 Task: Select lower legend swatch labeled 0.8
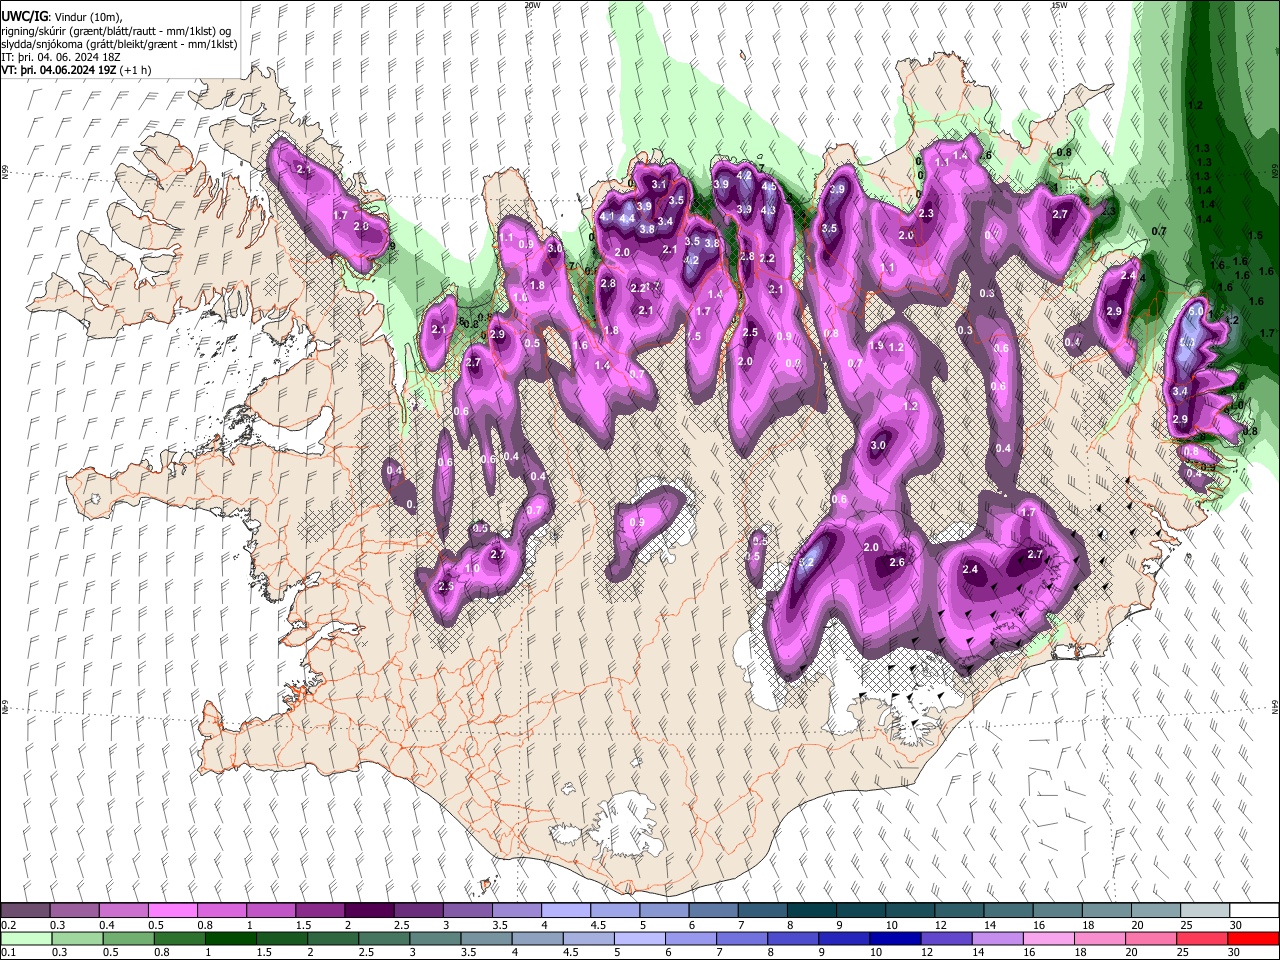[x=179, y=938]
